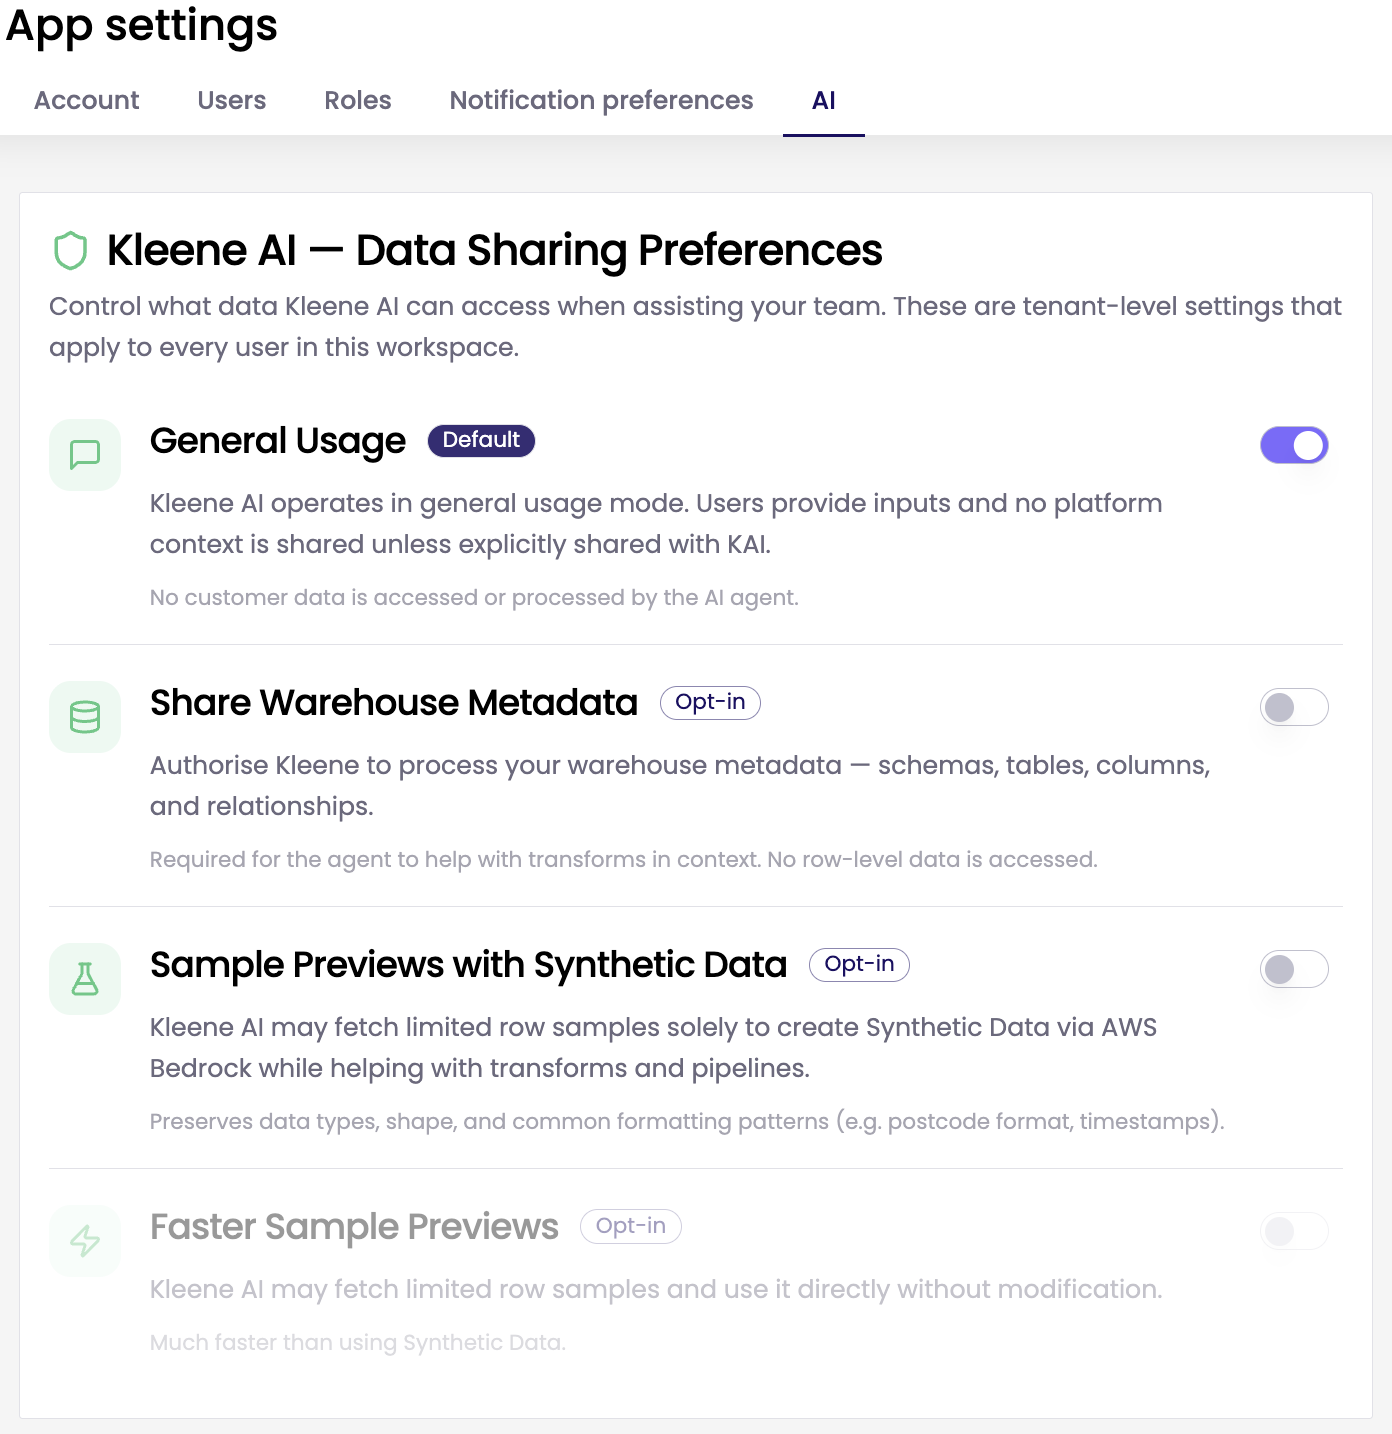Image resolution: width=1392 pixels, height=1434 pixels.
Task: Enable Sample Previews with Synthetic Data toggle
Action: click(1294, 969)
